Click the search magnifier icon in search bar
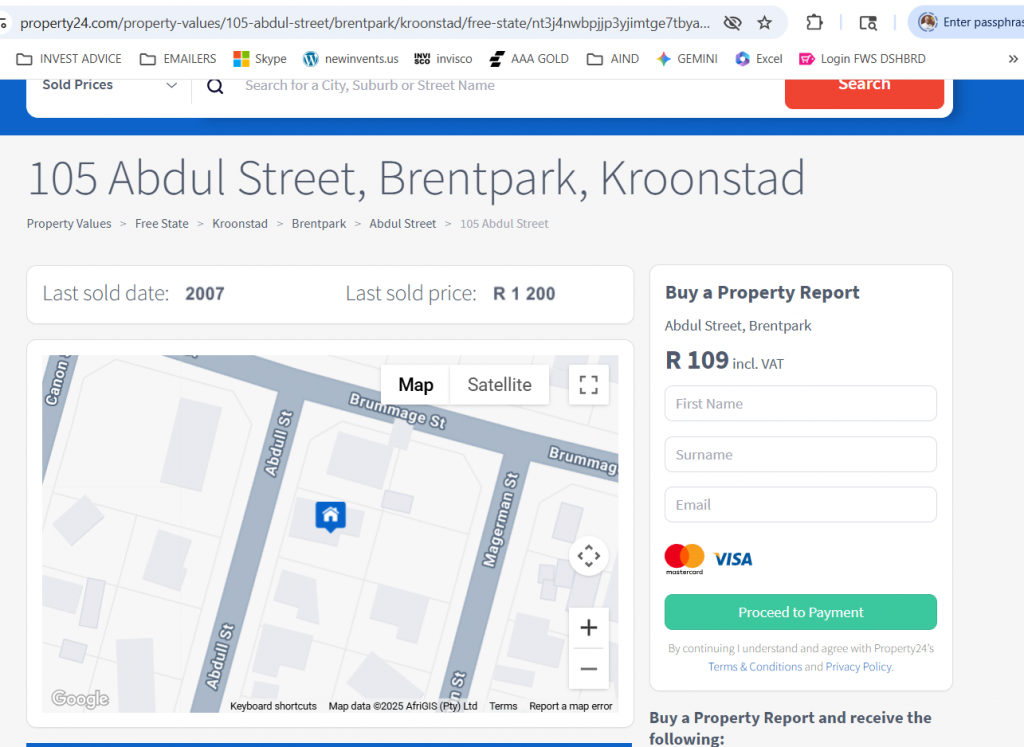The image size is (1024, 747). coord(215,86)
